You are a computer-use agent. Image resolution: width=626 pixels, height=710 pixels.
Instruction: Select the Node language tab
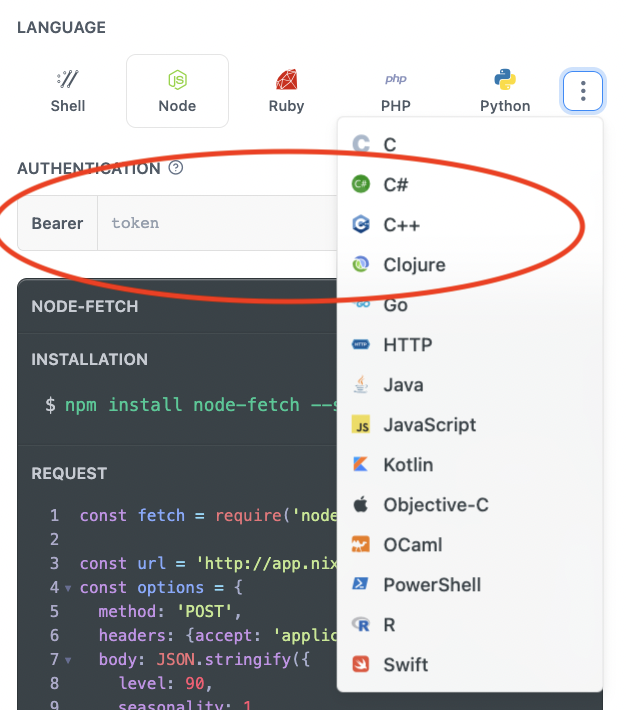177,91
